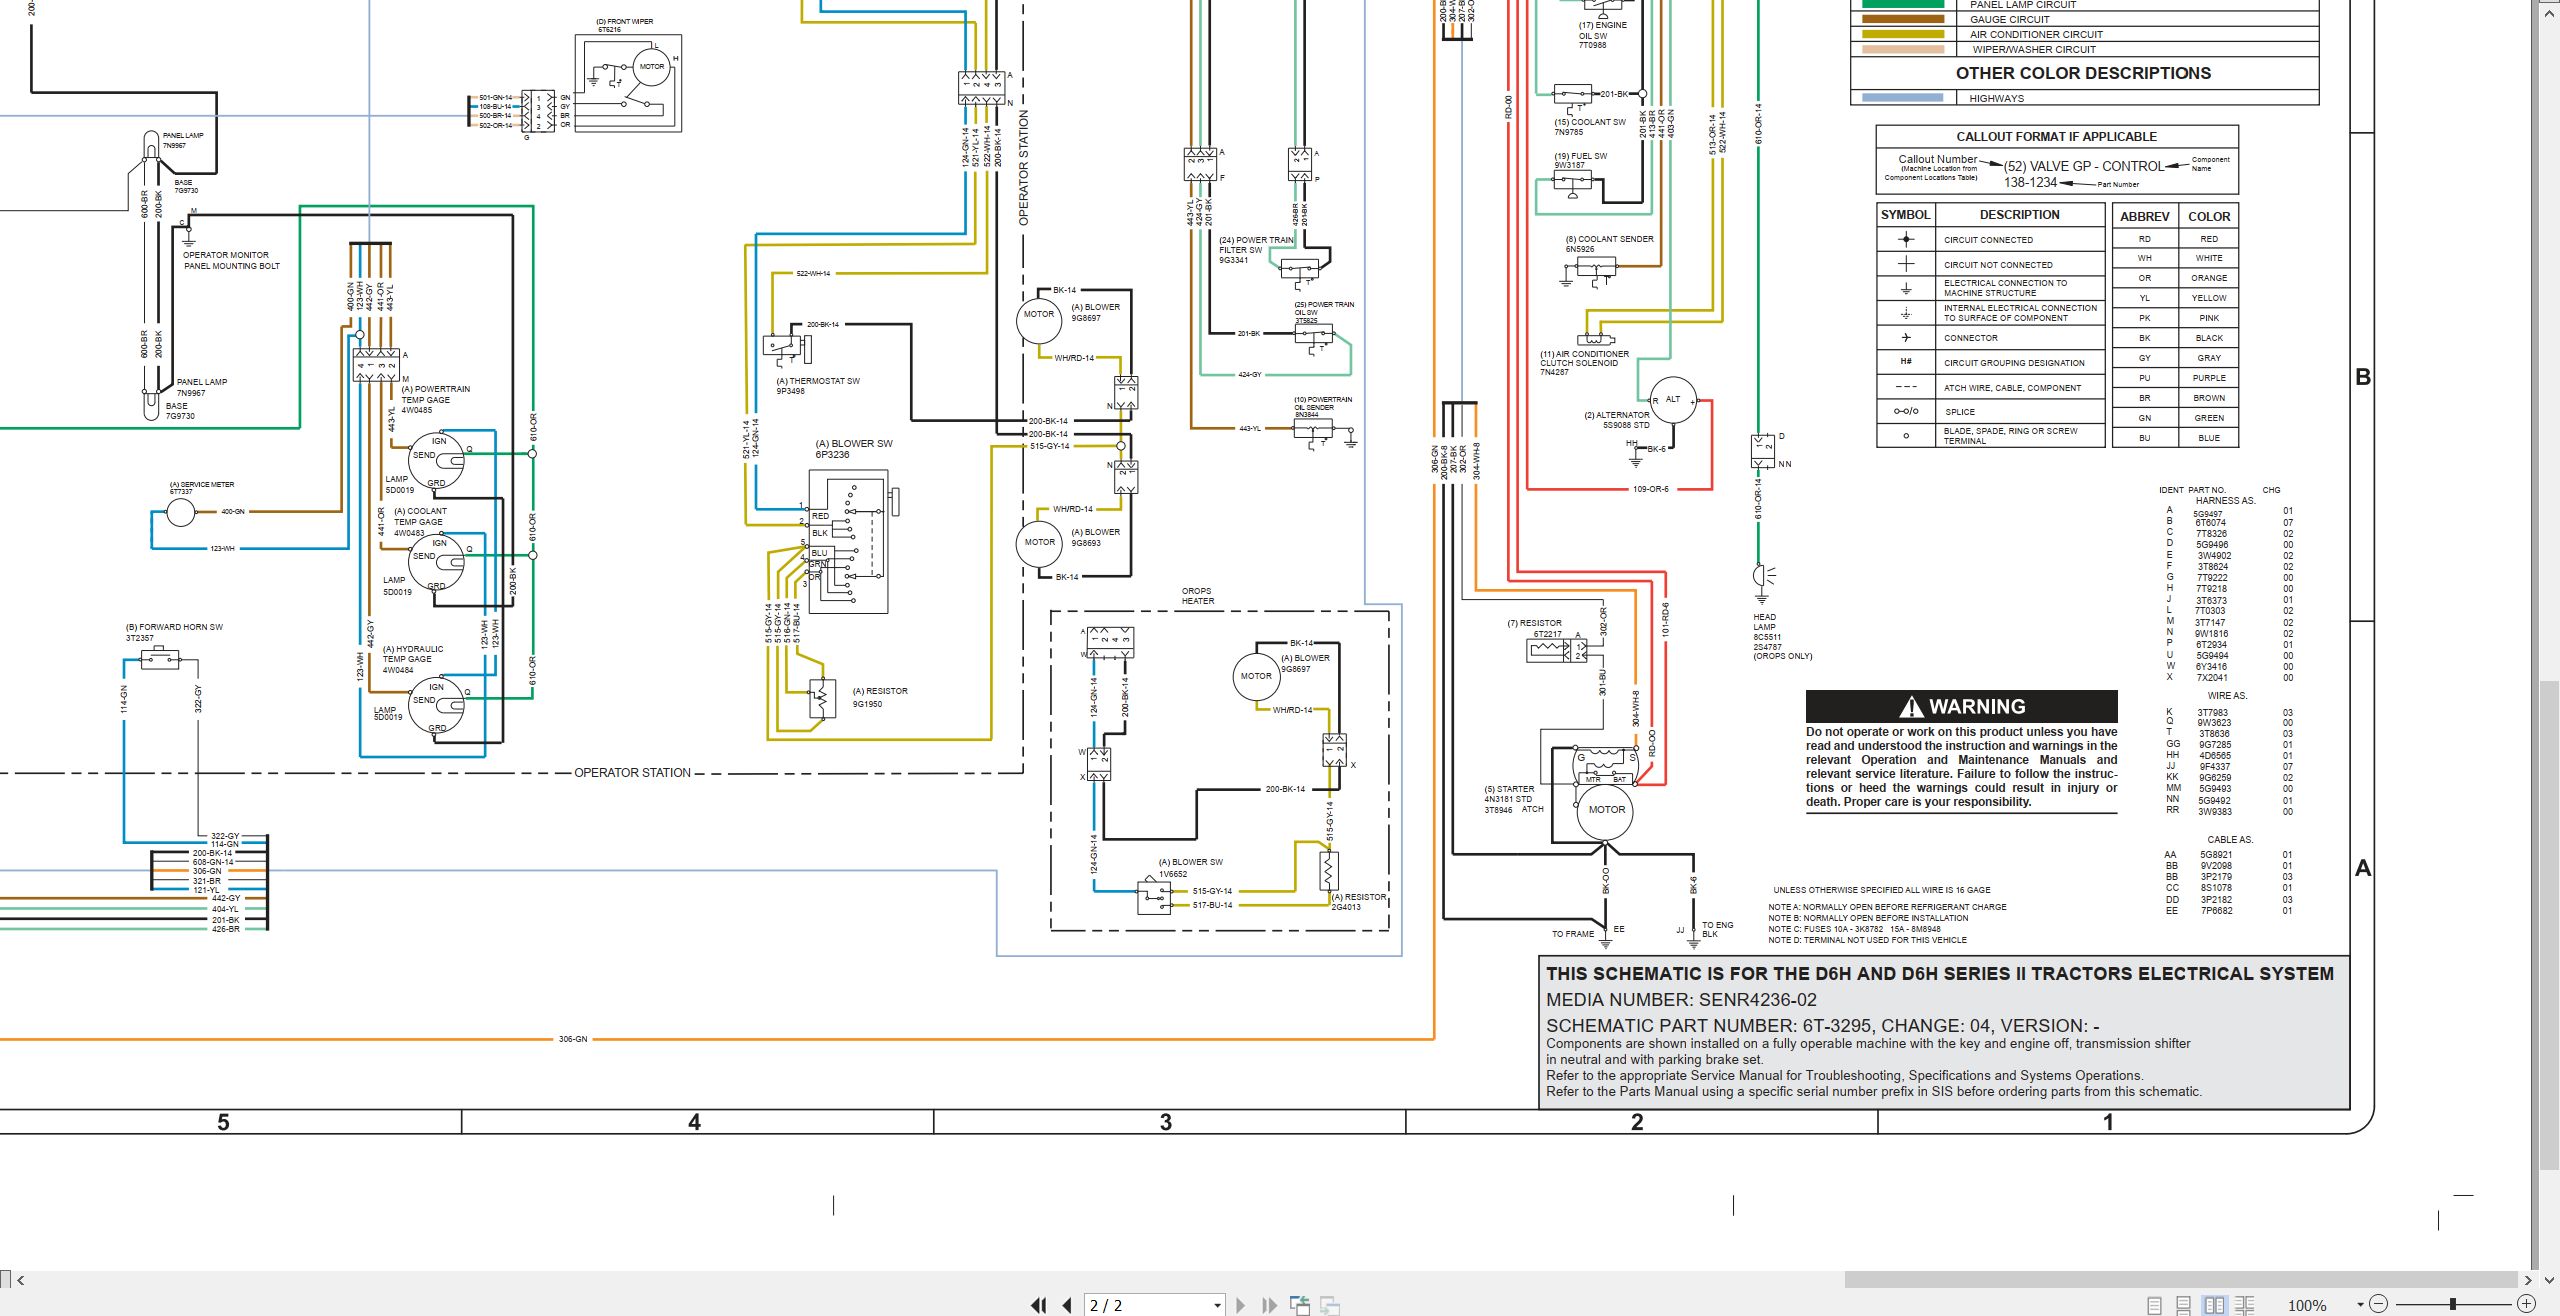Screen dimensions: 2560x1316
Task: Click the (7) RESISTOR label
Action: coord(1534,623)
